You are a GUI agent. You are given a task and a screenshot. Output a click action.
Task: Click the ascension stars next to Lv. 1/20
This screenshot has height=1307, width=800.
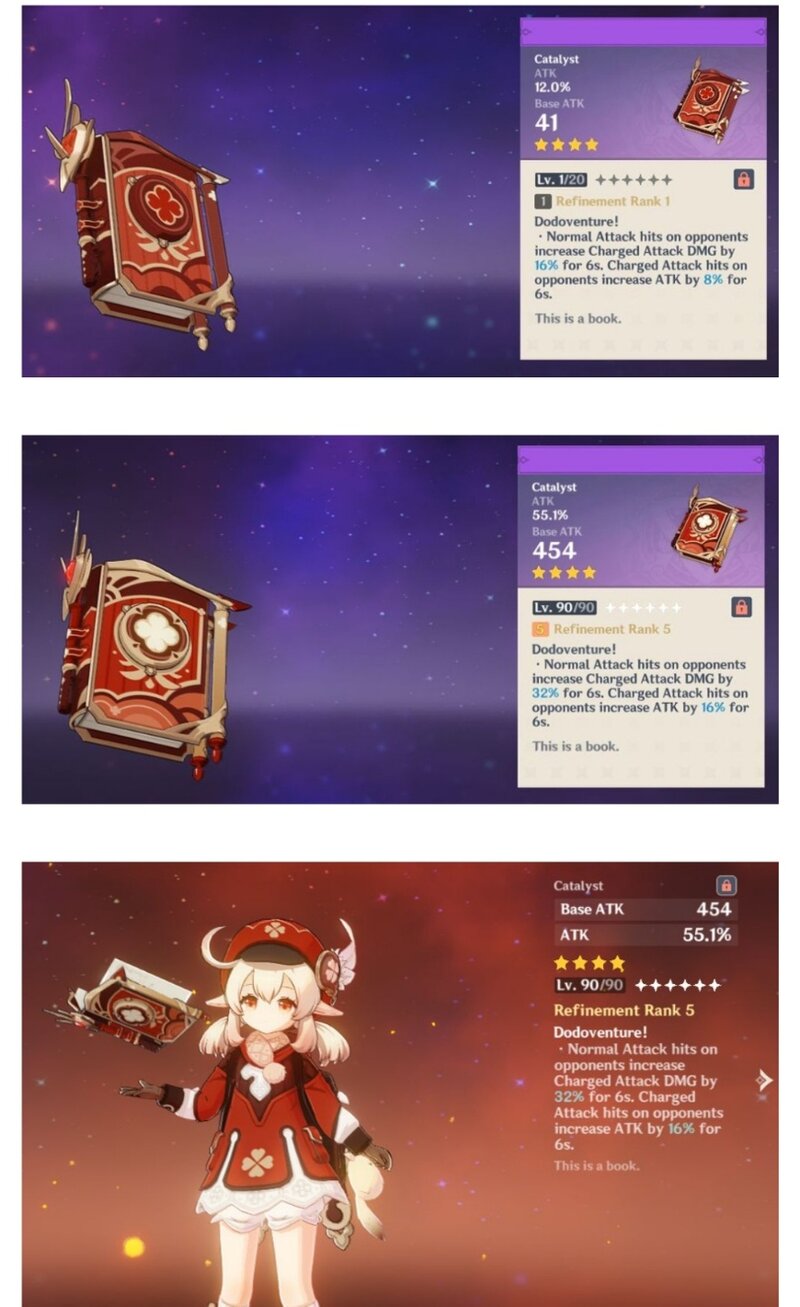point(633,180)
